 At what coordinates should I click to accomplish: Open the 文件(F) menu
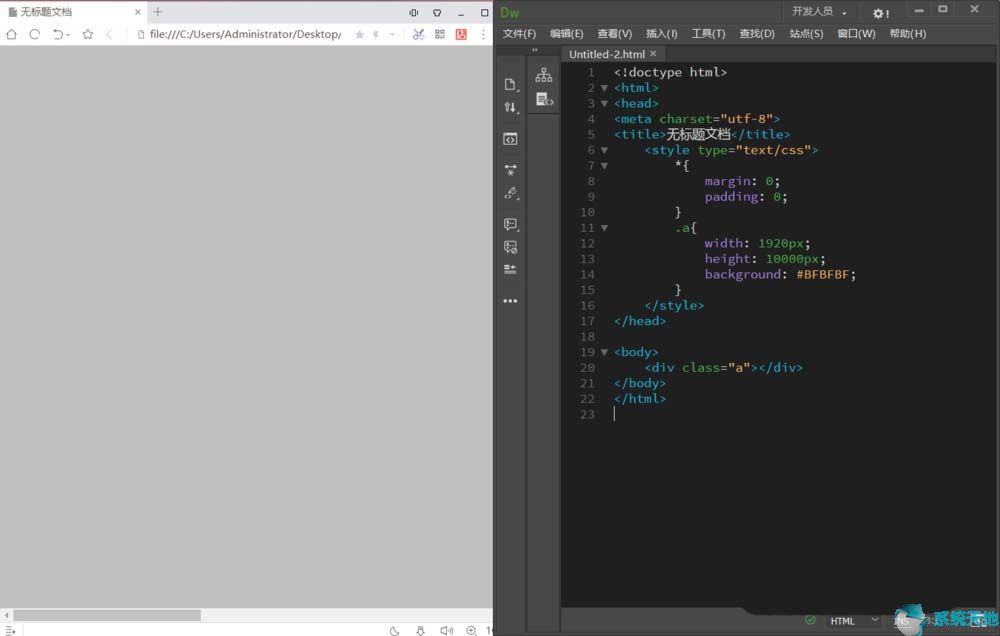click(519, 34)
